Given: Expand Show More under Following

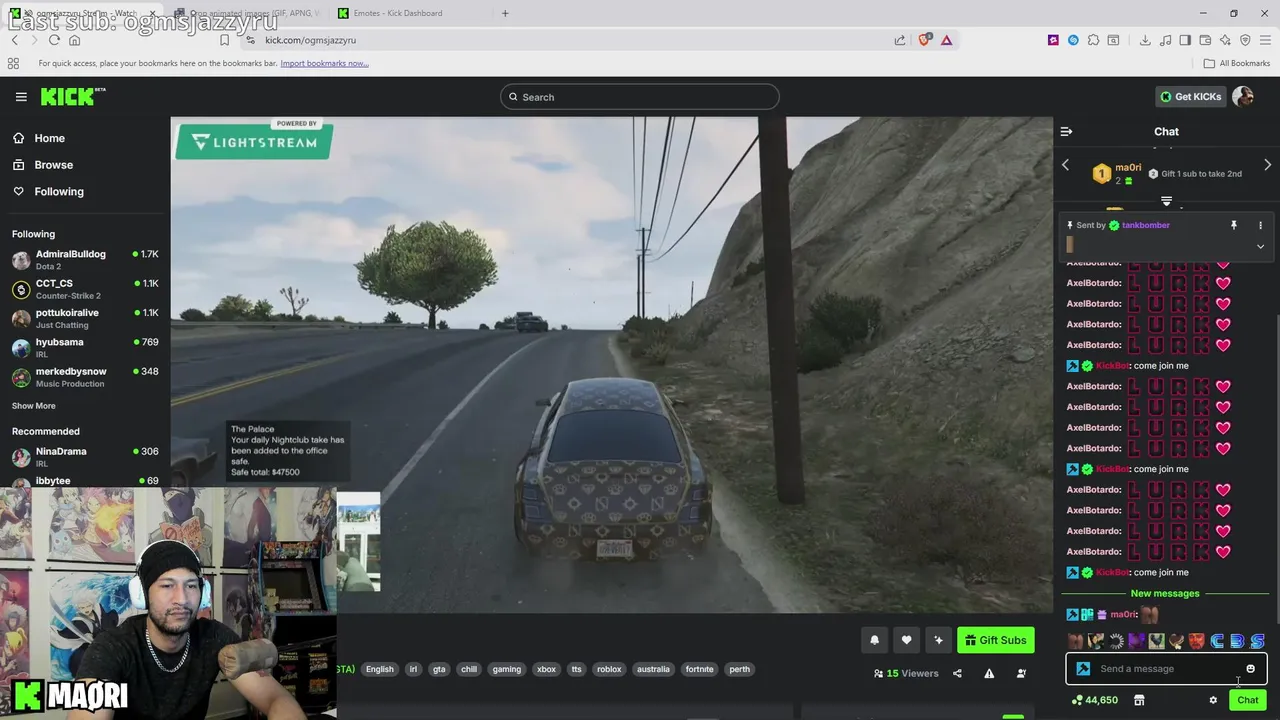Looking at the screenshot, I should [34, 406].
